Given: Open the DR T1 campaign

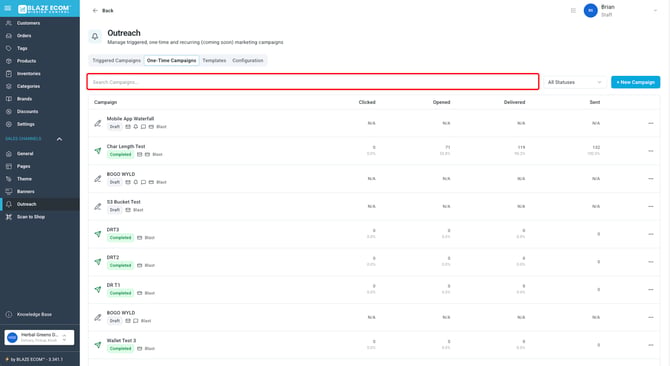Looking at the screenshot, I should 113,285.
